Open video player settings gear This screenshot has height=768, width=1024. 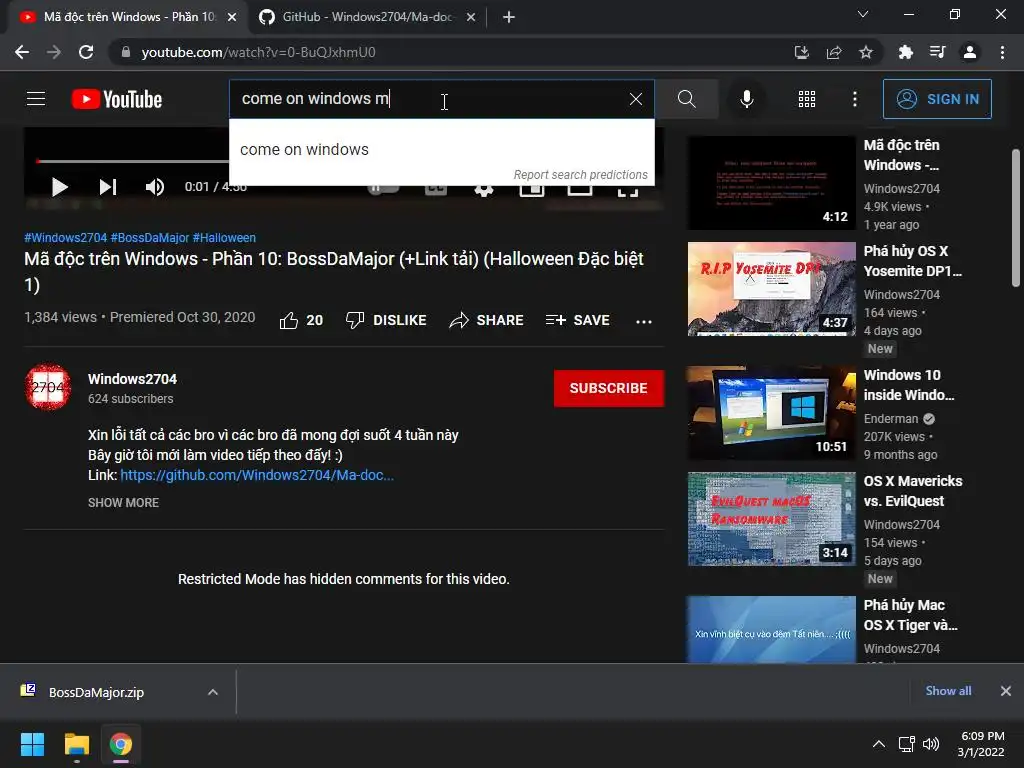pos(483,189)
